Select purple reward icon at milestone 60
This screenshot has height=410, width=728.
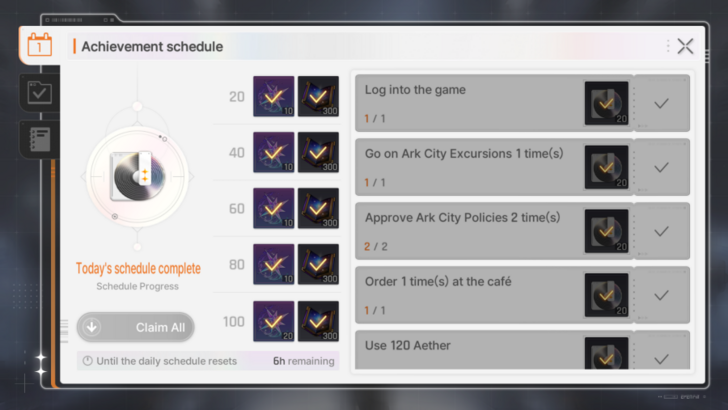click(x=273, y=209)
